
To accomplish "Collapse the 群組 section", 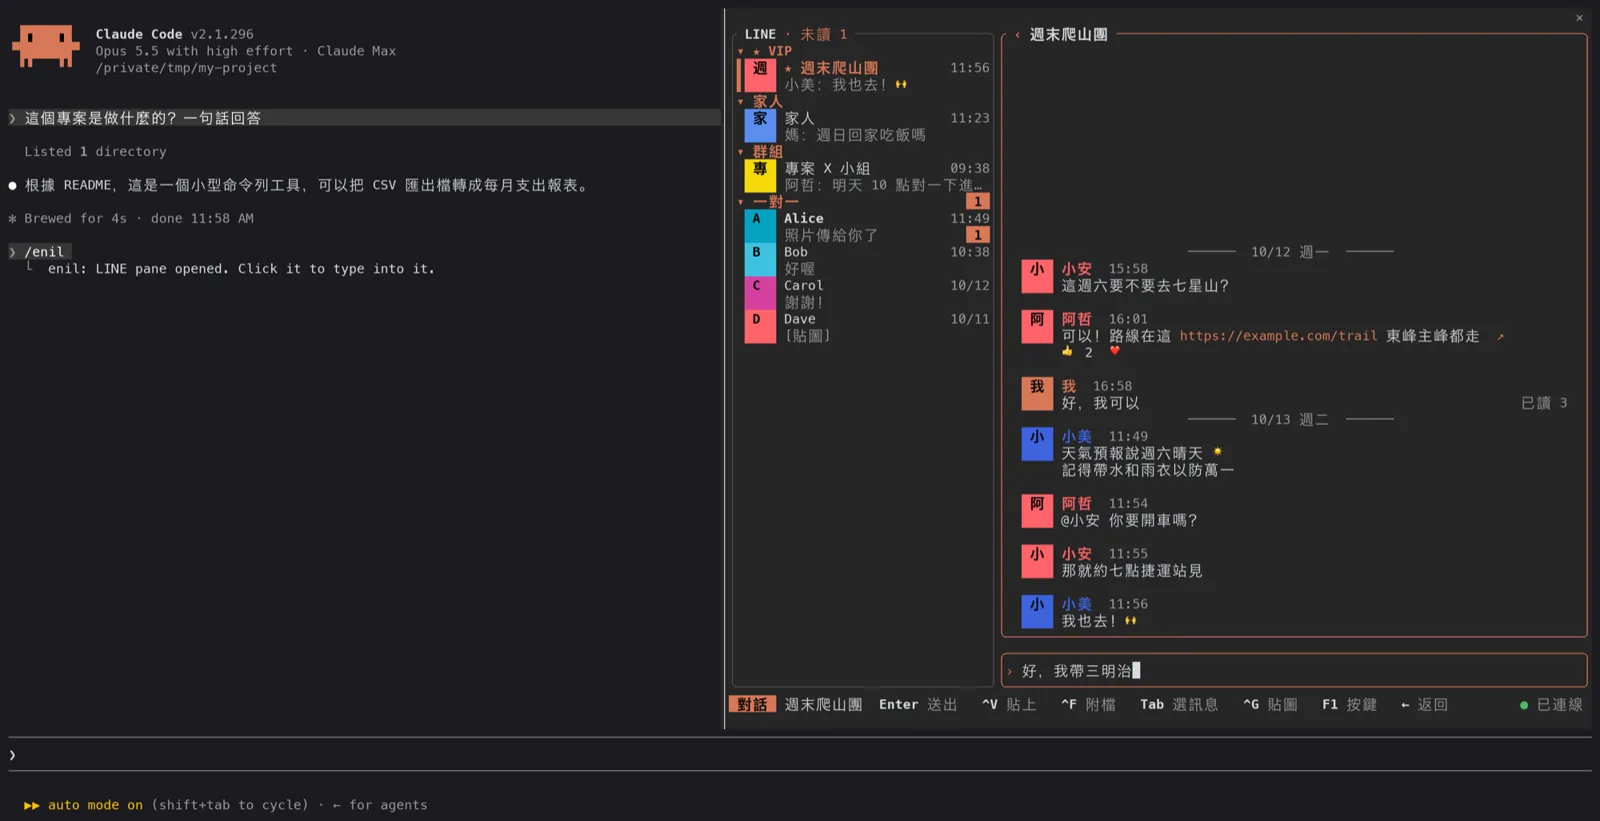I will click(x=741, y=152).
